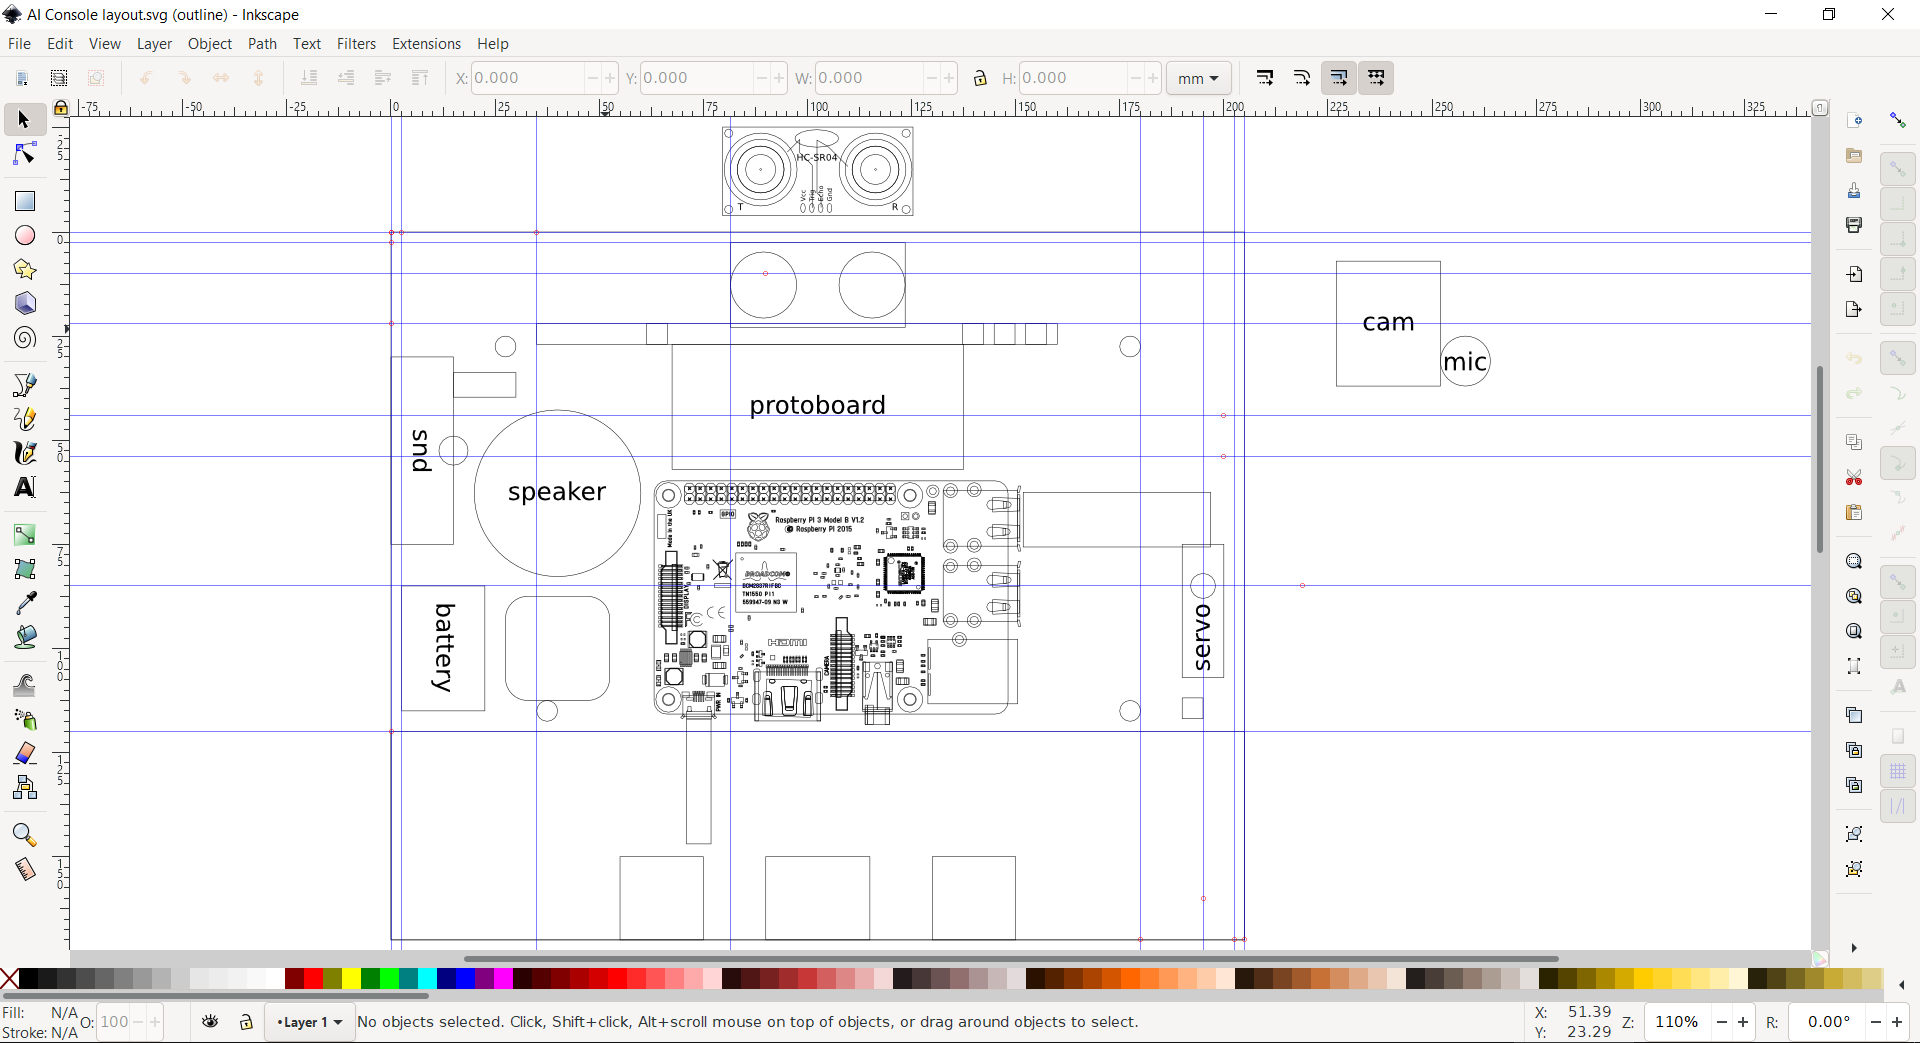1920x1043 pixels.
Task: Click the zoom plus button beside 110%
Action: (x=1743, y=1022)
